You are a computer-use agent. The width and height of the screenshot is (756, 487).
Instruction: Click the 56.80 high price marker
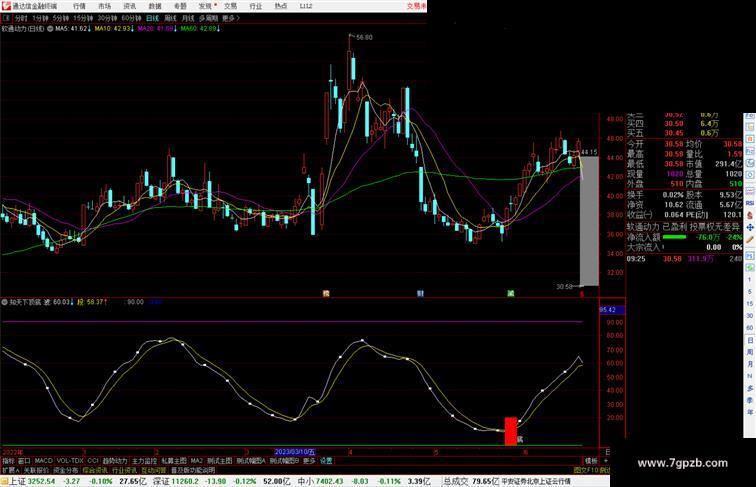tap(364, 37)
